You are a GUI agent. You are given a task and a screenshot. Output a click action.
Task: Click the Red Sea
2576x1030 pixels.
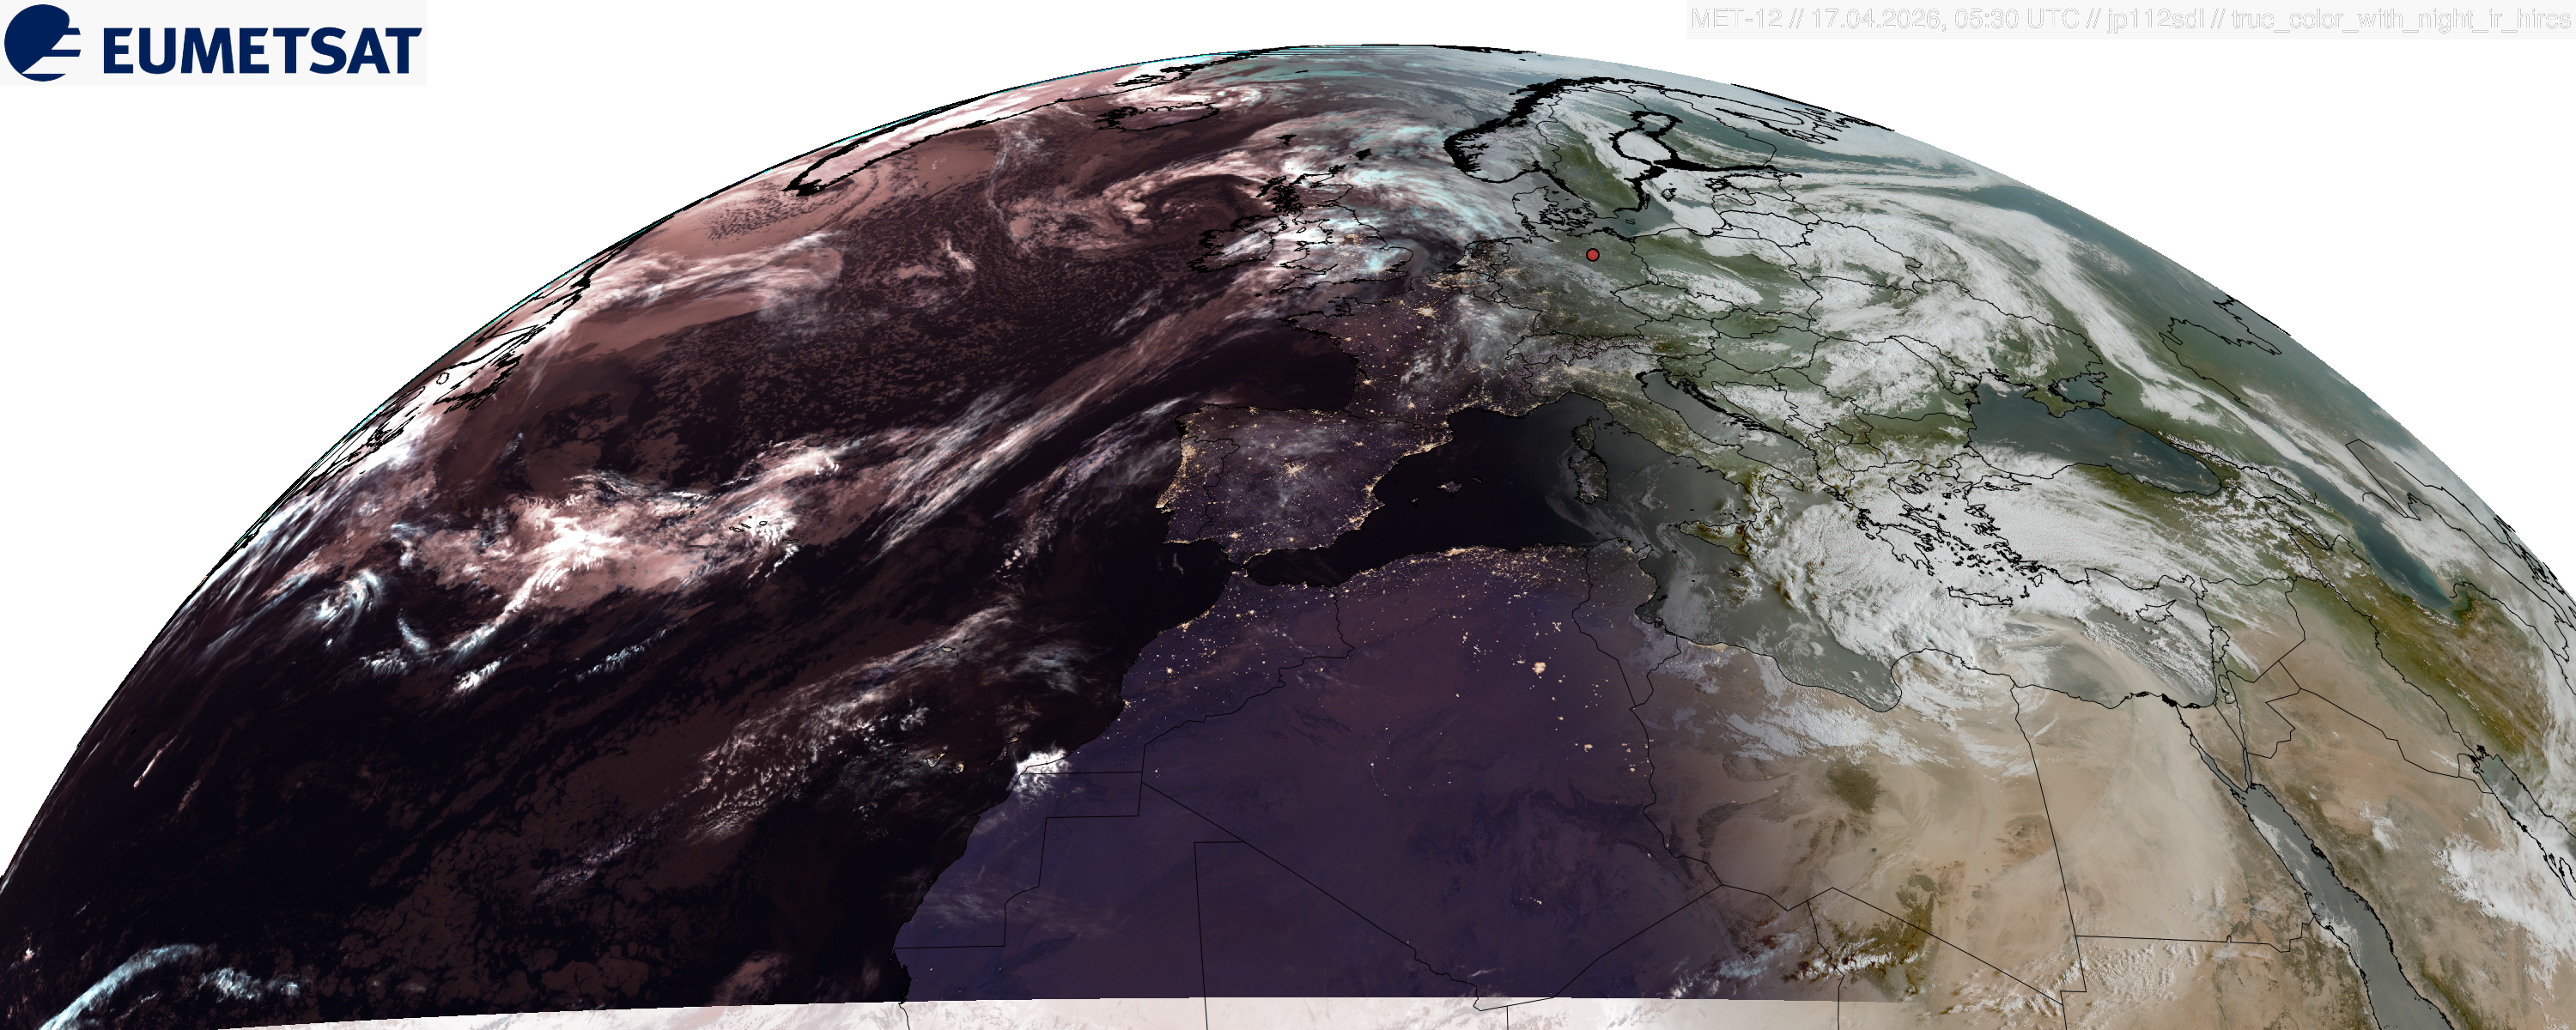click(2330, 880)
